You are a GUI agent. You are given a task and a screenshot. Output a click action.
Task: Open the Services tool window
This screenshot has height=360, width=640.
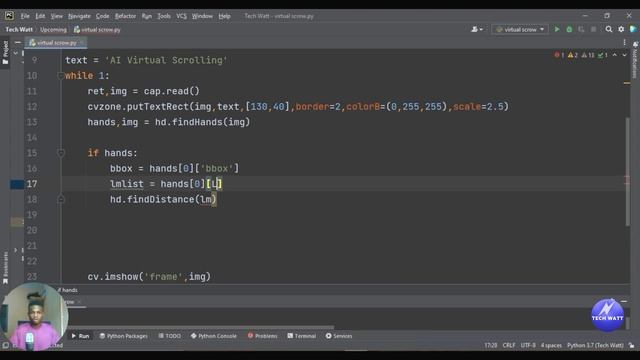tap(339, 336)
